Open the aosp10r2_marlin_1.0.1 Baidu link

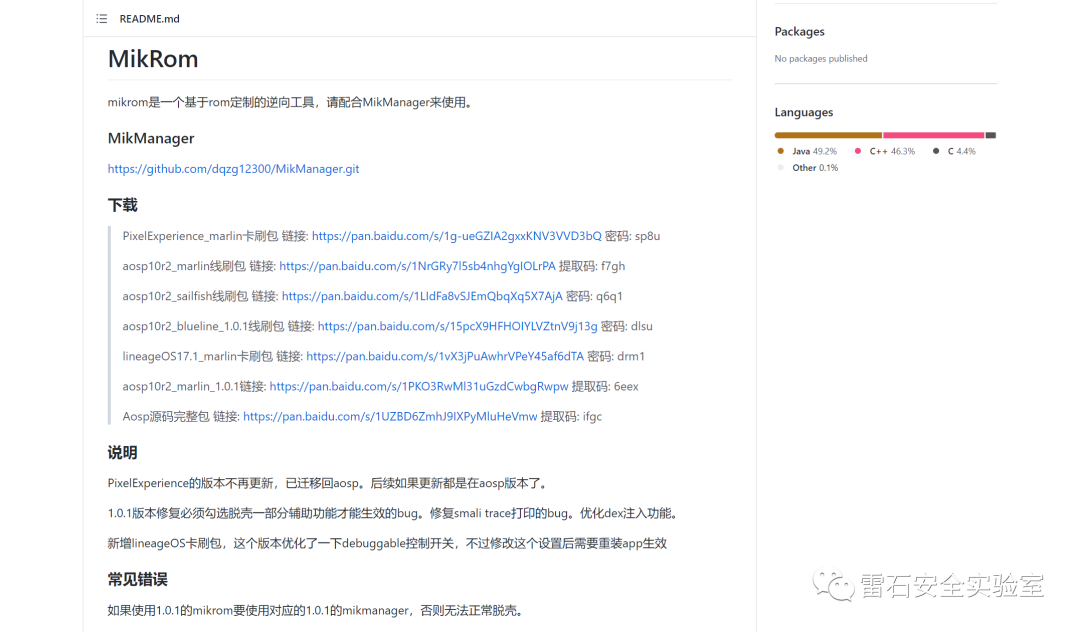419,386
